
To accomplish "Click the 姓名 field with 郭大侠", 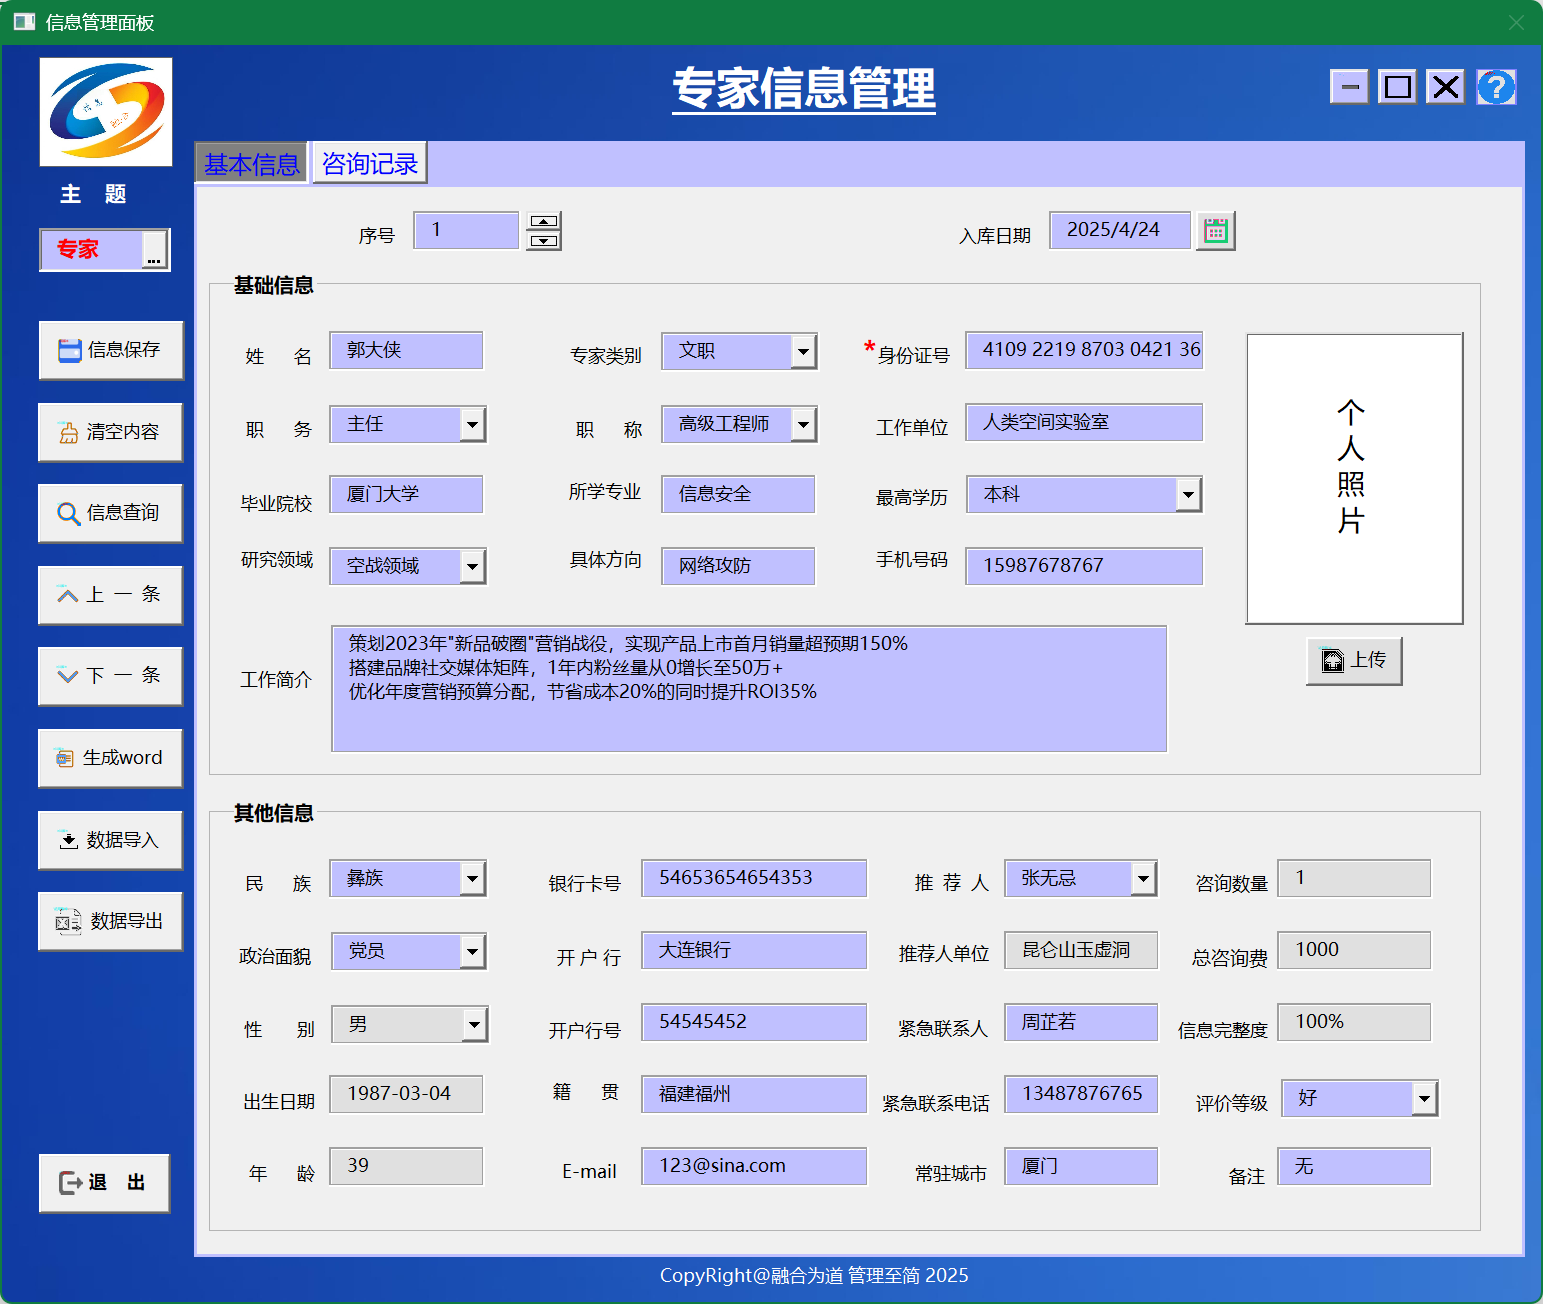I will tap(406, 350).
